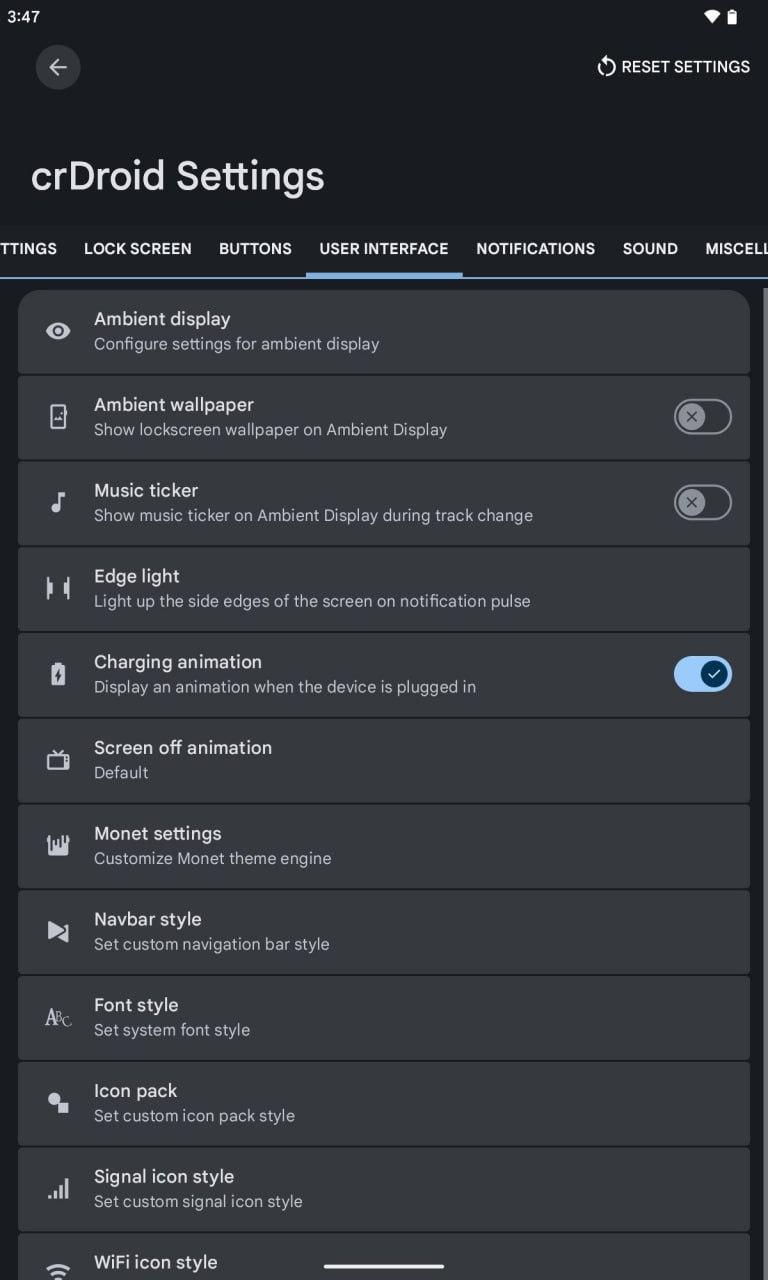Click the Font style ABC icon
Viewport: 768px width, 1280px height.
pyautogui.click(x=58, y=1017)
